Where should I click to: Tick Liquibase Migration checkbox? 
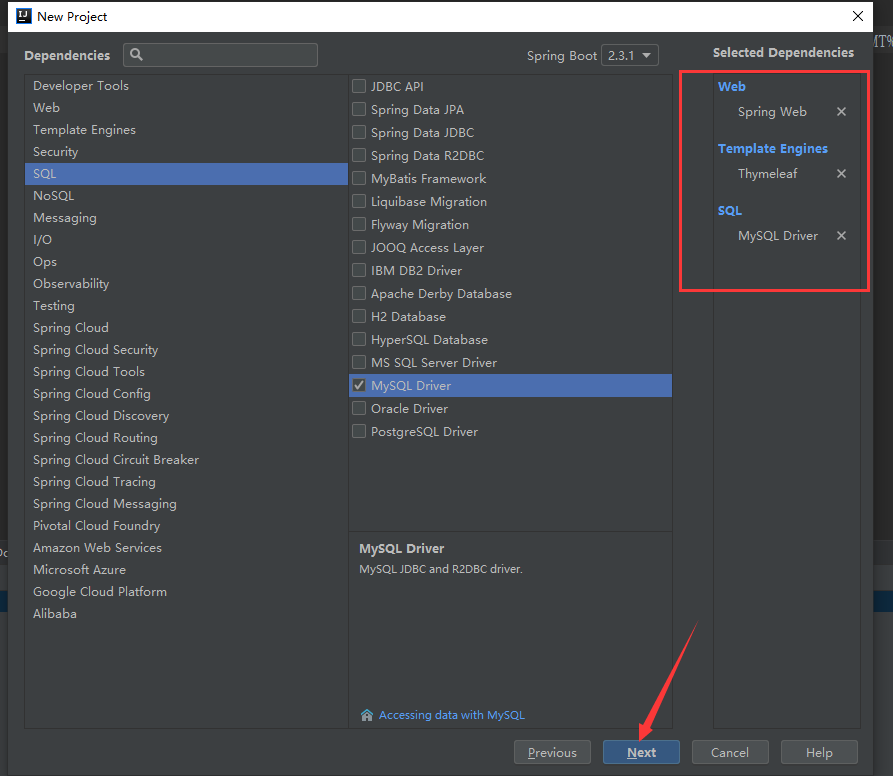pyautogui.click(x=359, y=202)
